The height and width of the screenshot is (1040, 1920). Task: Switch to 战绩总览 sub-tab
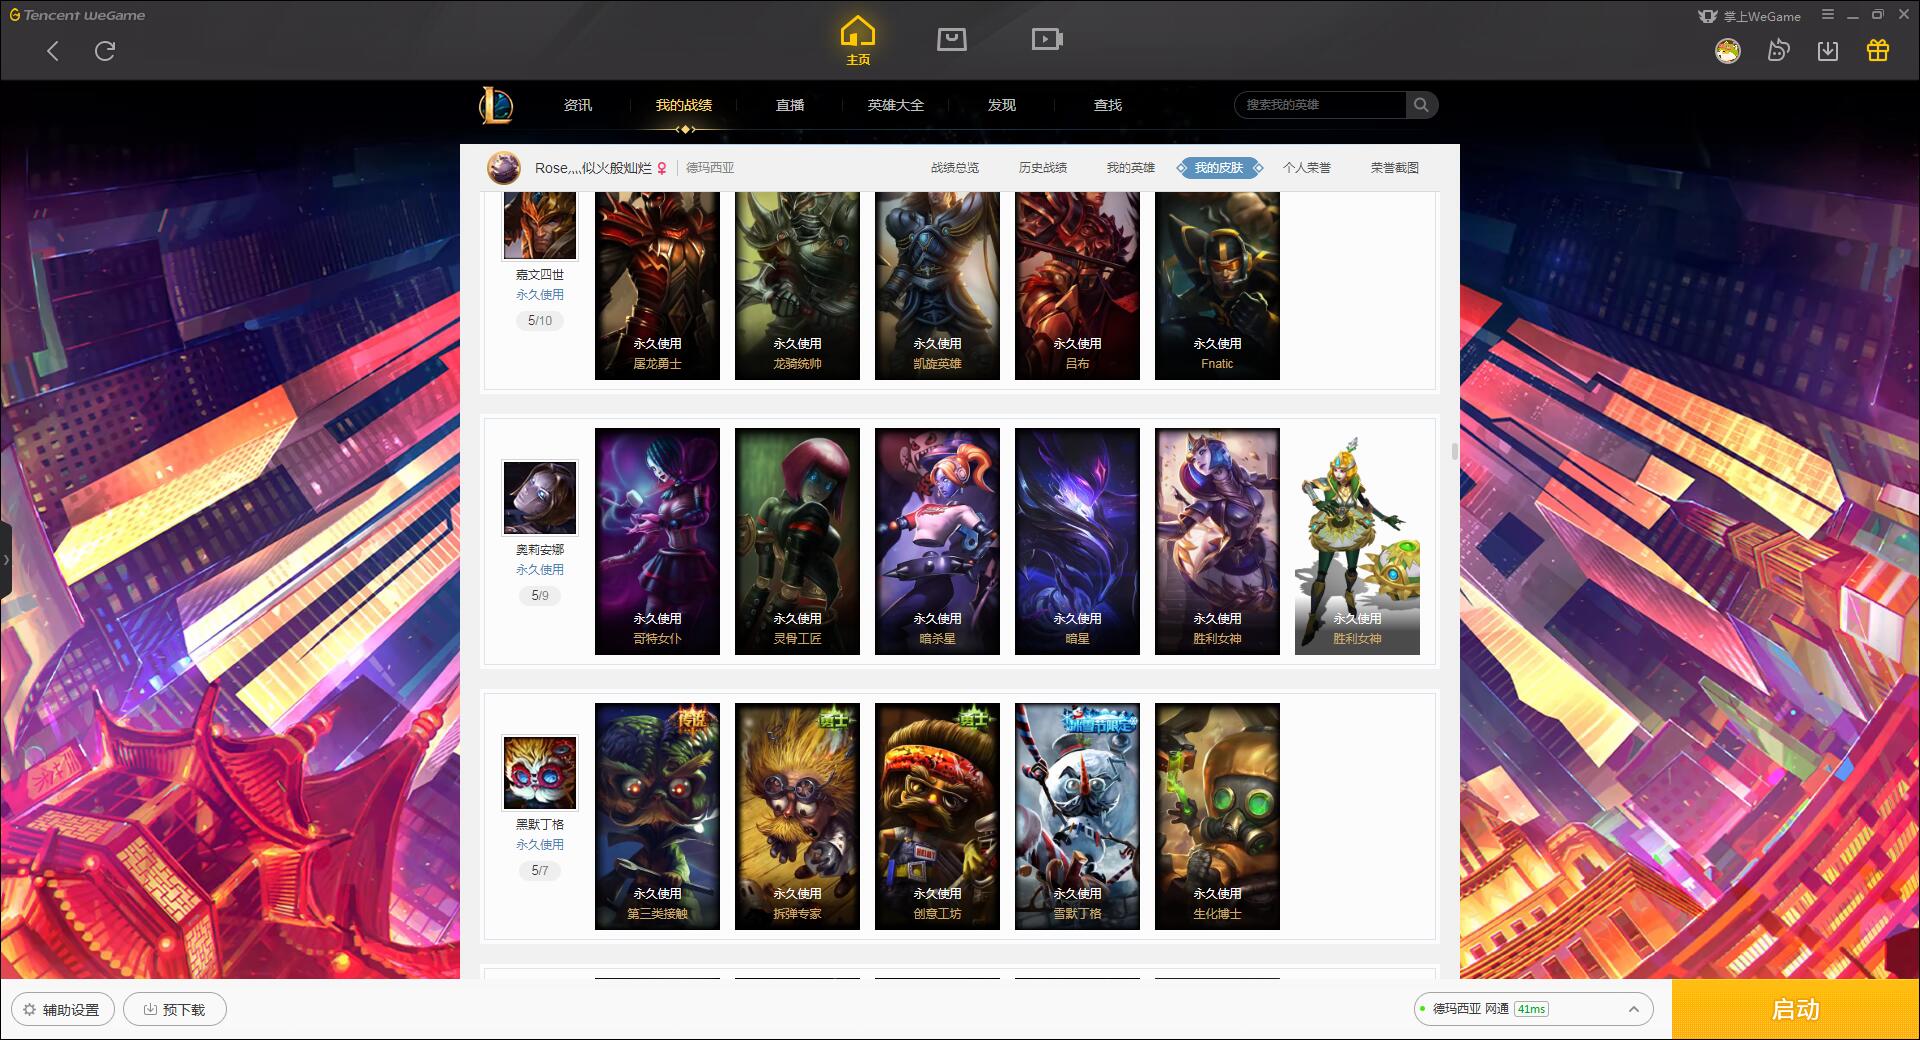[955, 168]
